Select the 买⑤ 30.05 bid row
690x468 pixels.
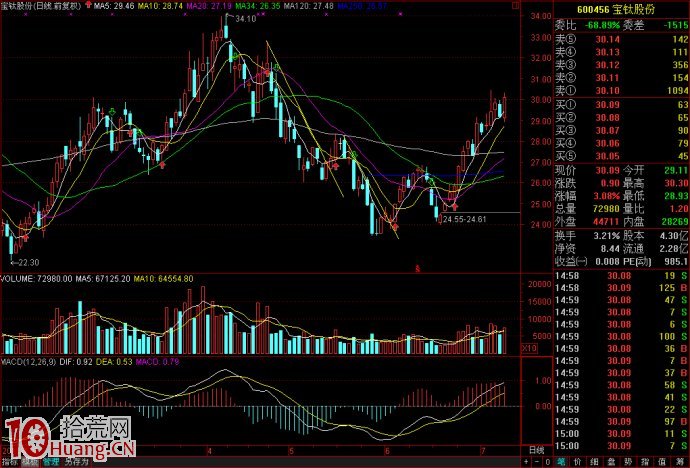[621, 156]
